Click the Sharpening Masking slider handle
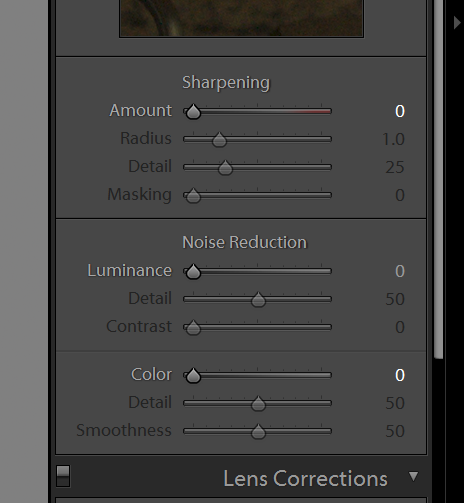The width and height of the screenshot is (464, 503). click(193, 196)
